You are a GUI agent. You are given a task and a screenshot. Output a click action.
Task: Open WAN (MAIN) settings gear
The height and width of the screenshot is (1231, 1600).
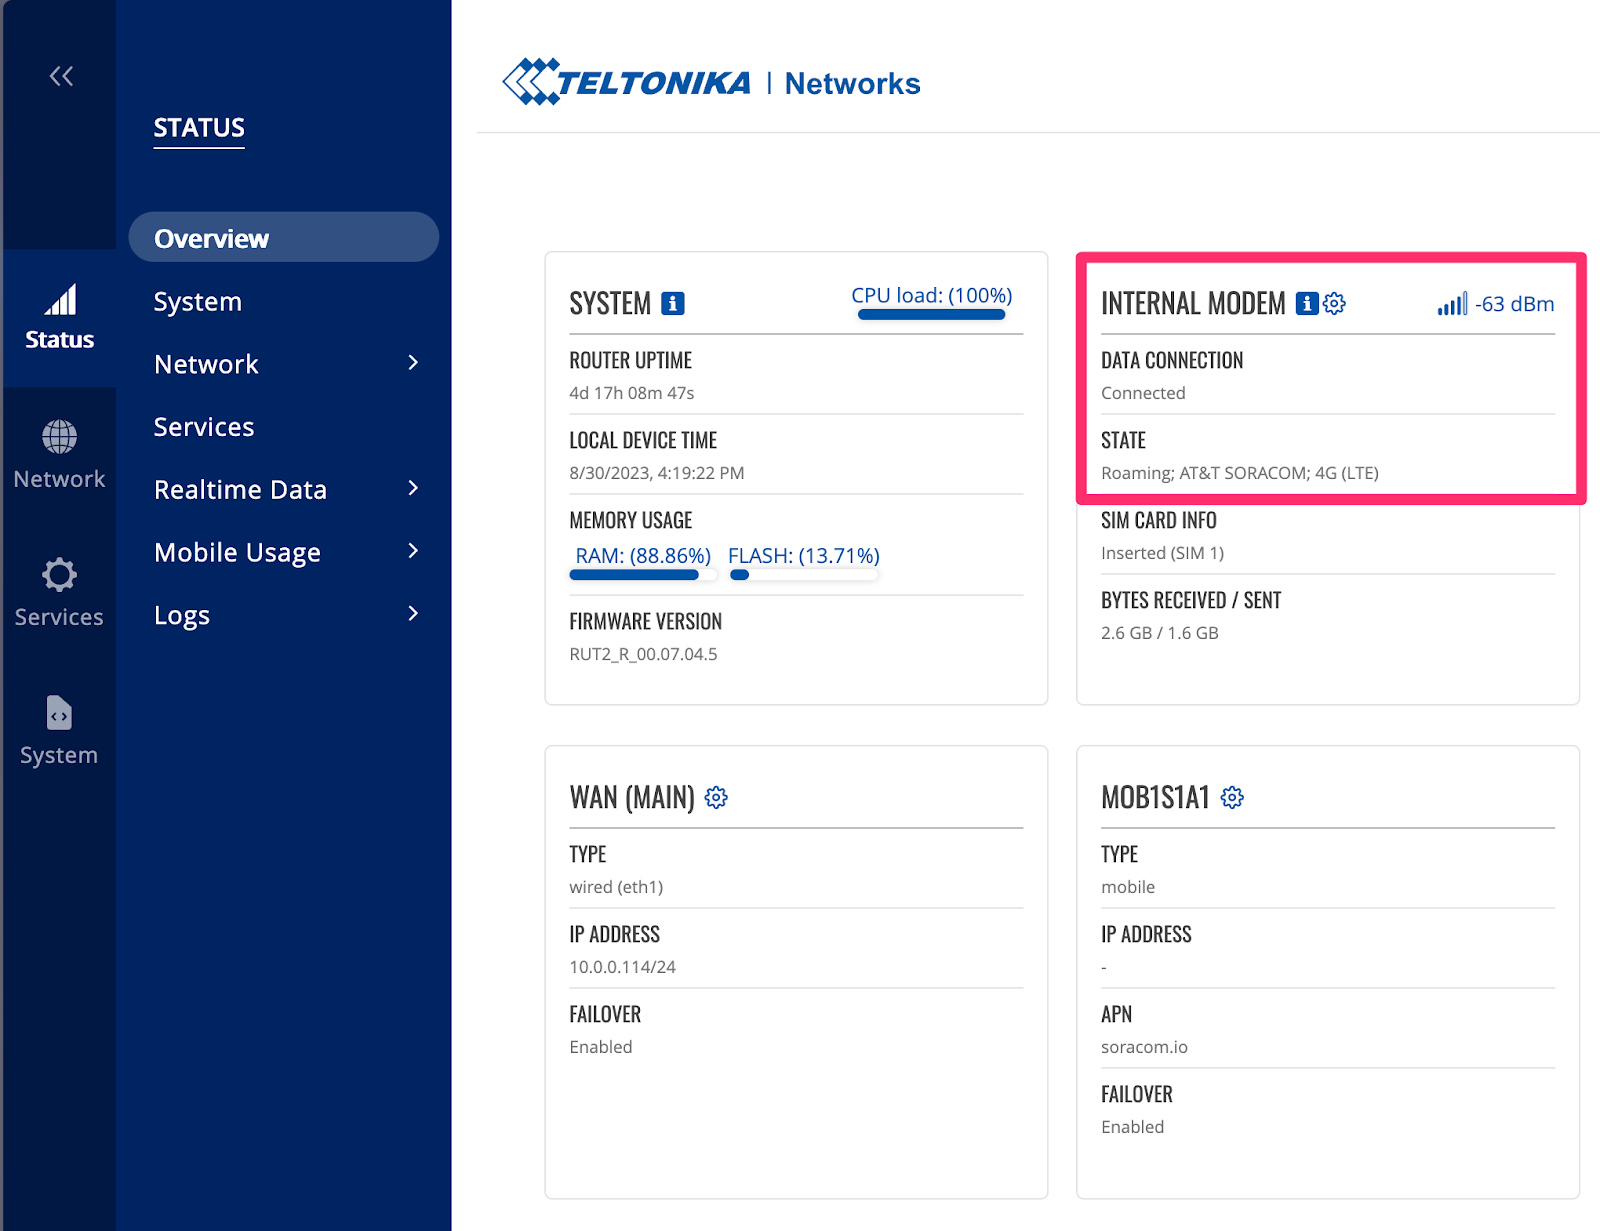[716, 797]
